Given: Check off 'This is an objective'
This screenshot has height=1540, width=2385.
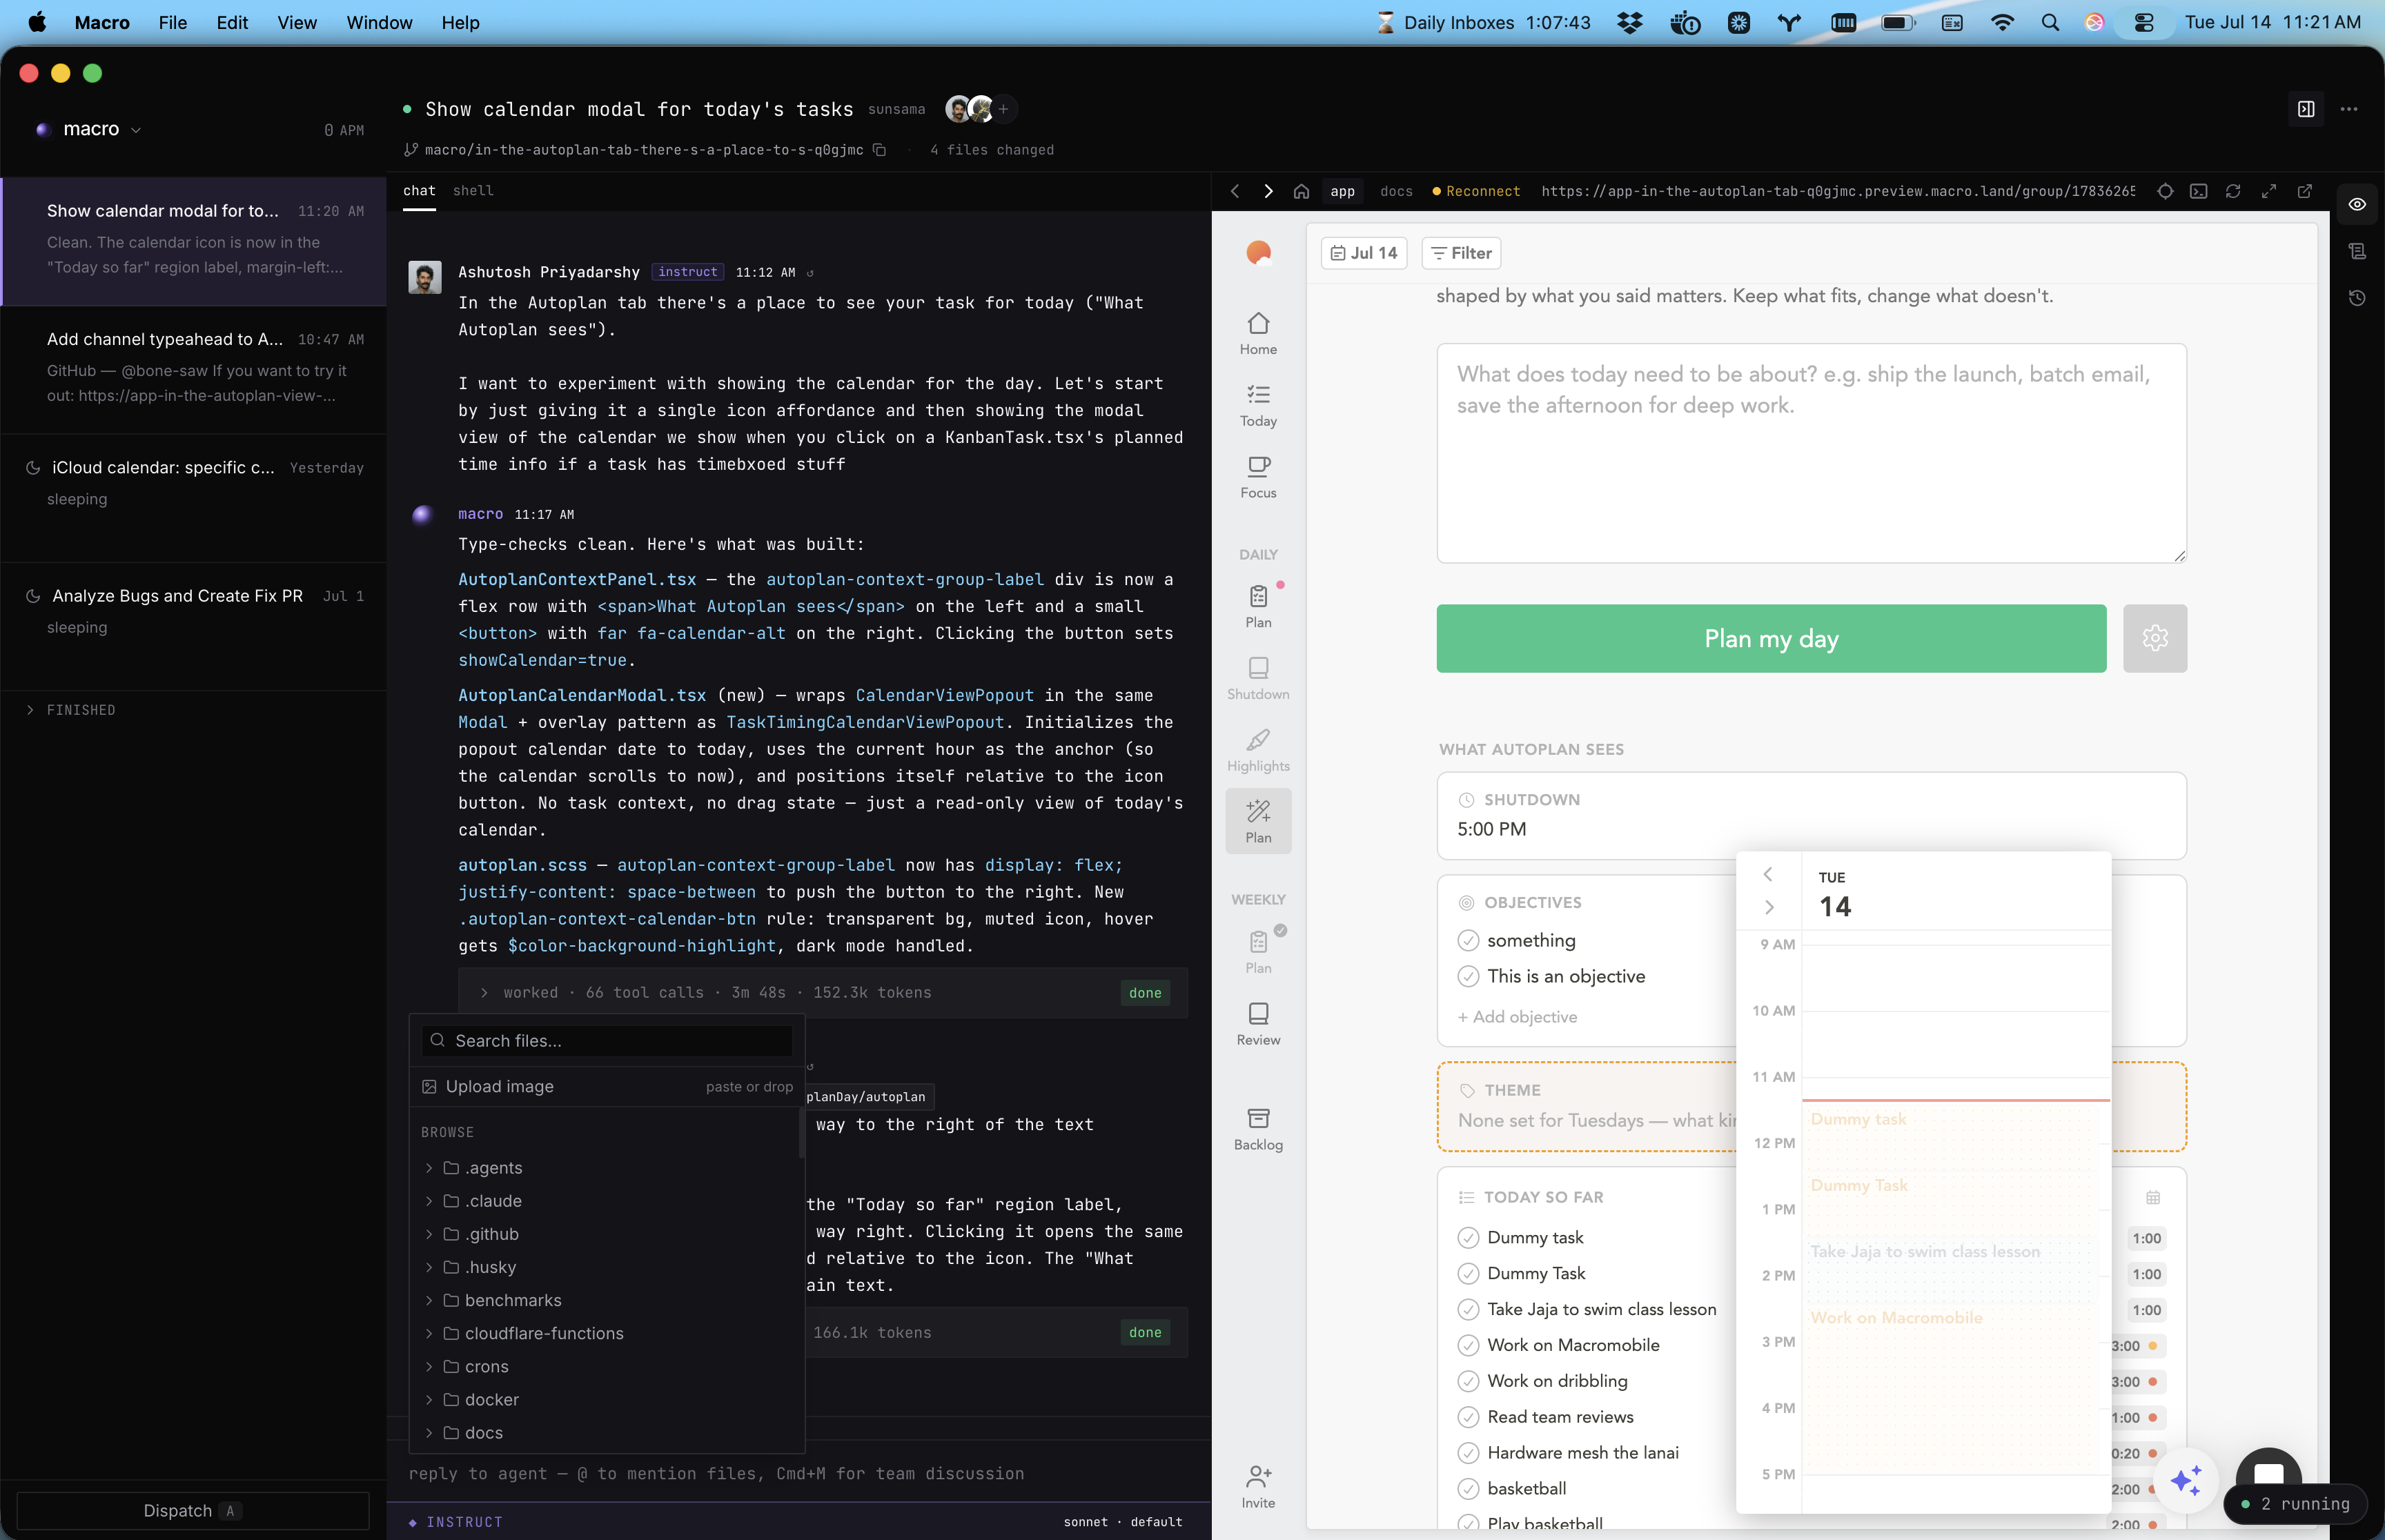Looking at the screenshot, I should coord(1468,976).
